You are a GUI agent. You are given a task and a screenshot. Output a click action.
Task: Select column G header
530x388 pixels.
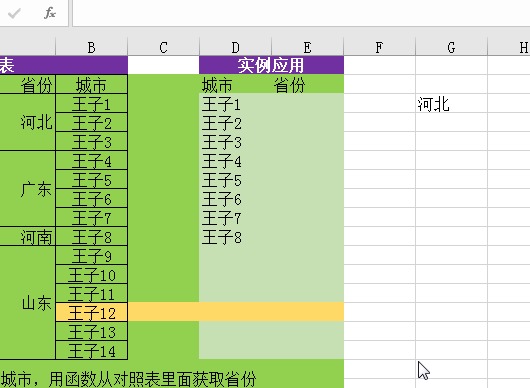[452, 47]
